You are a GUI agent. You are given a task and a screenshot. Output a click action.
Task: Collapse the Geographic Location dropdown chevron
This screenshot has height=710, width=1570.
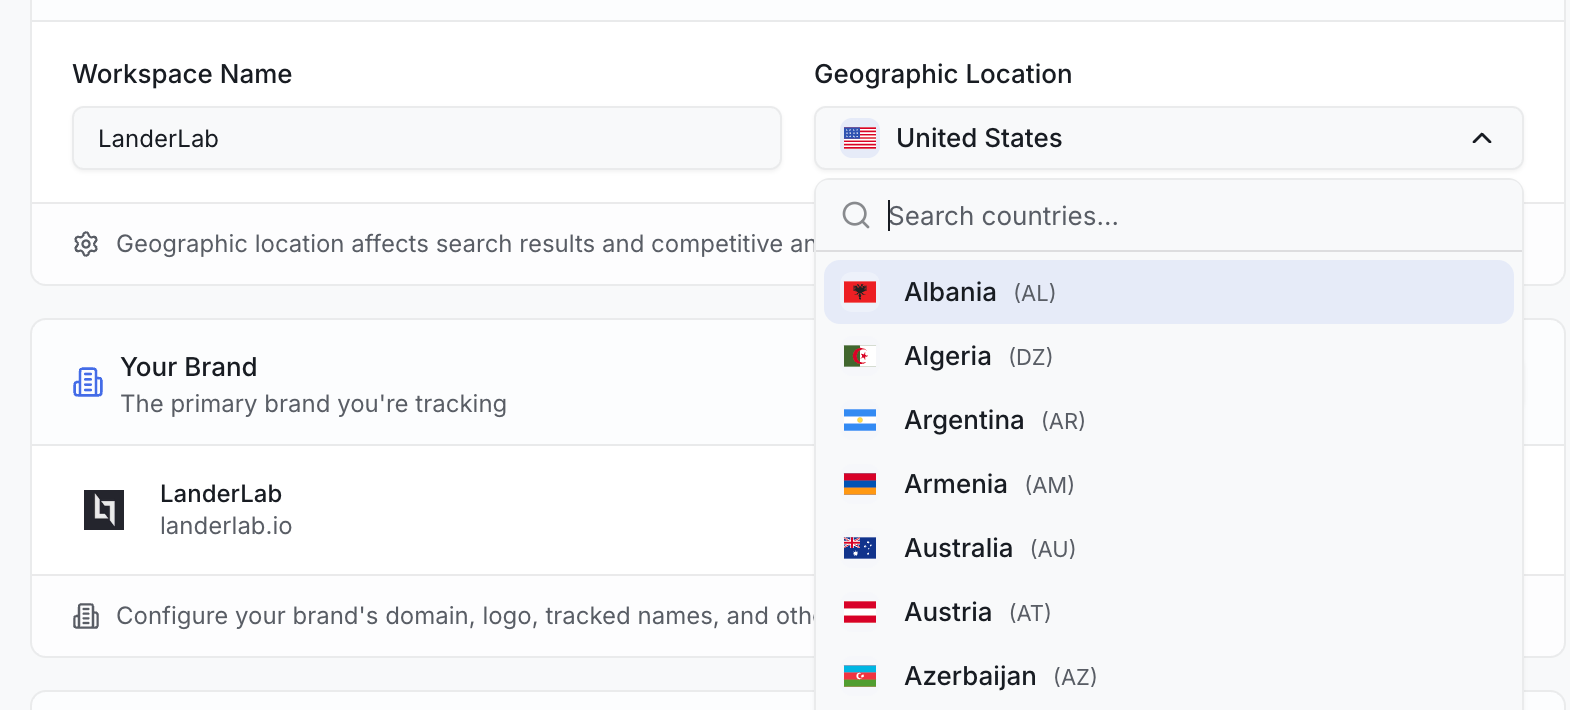click(1482, 138)
